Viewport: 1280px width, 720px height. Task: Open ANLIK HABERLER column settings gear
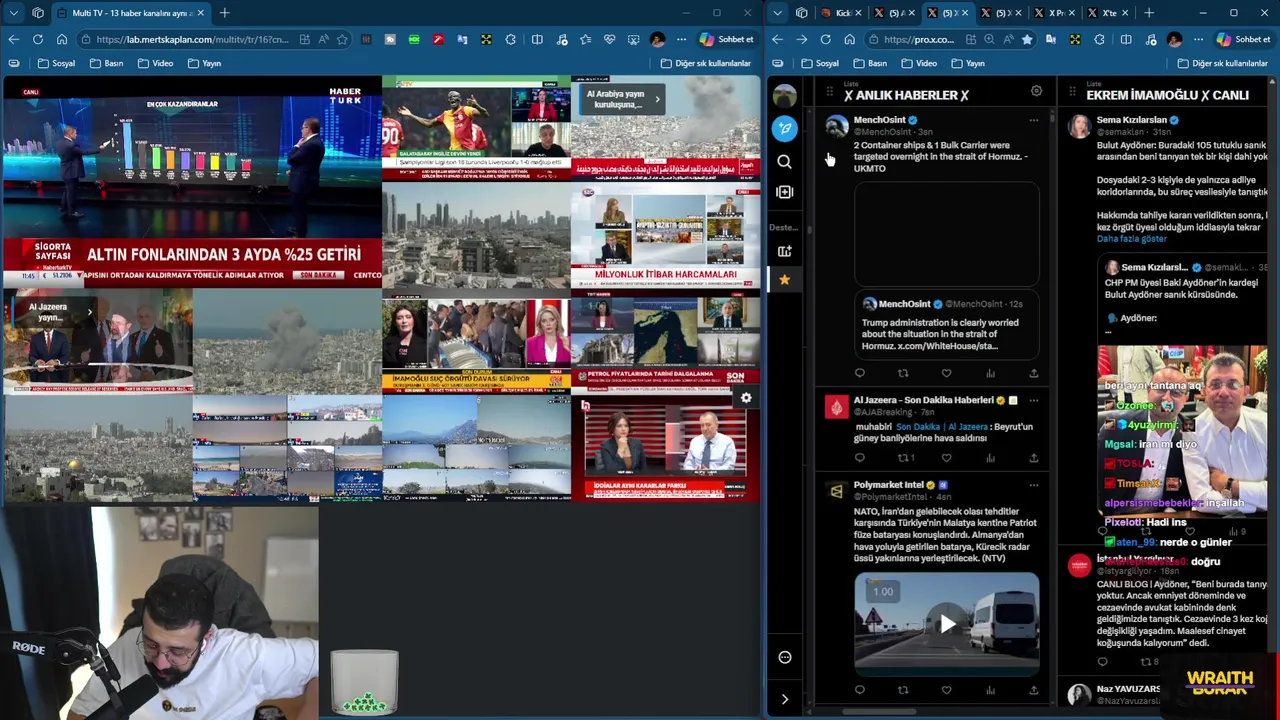pos(1036,91)
